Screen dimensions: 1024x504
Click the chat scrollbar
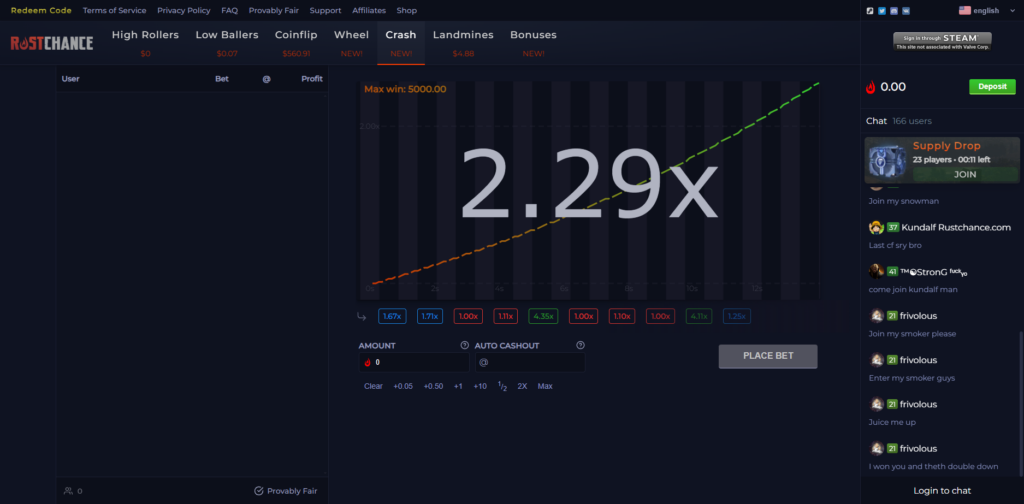click(1020, 403)
